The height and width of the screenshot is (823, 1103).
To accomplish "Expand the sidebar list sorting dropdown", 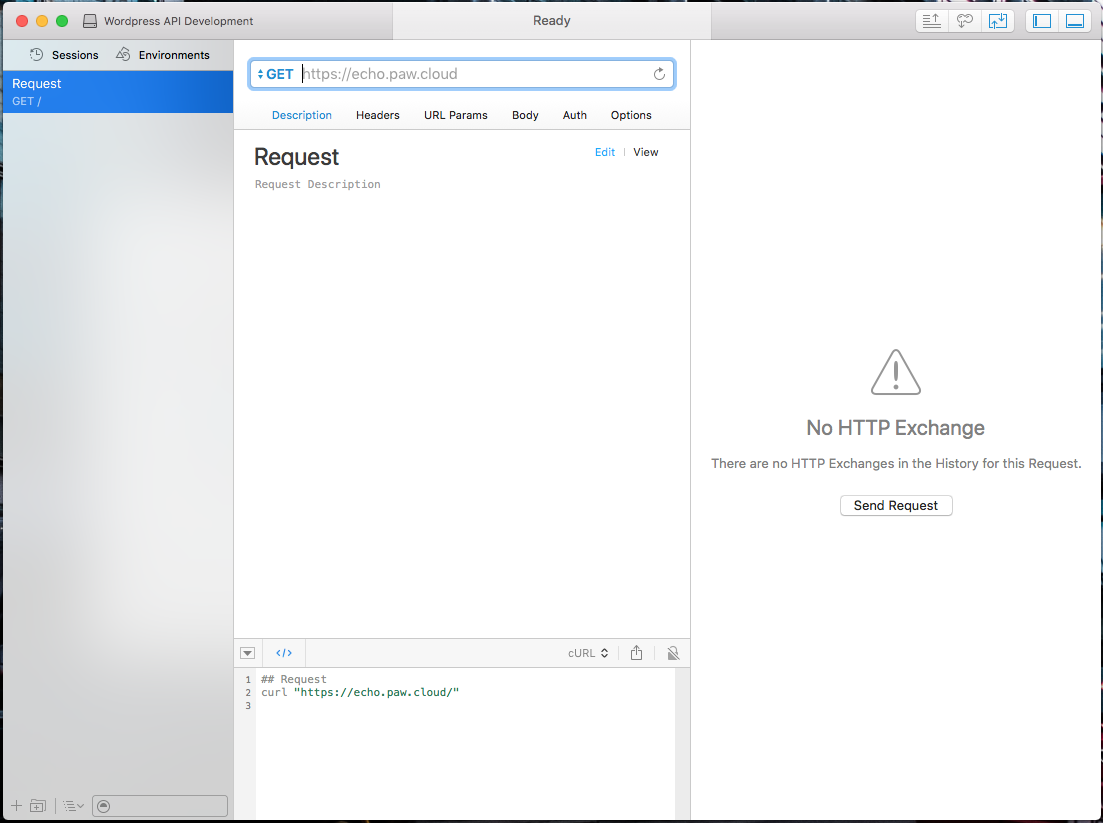I will pyautogui.click(x=73, y=805).
